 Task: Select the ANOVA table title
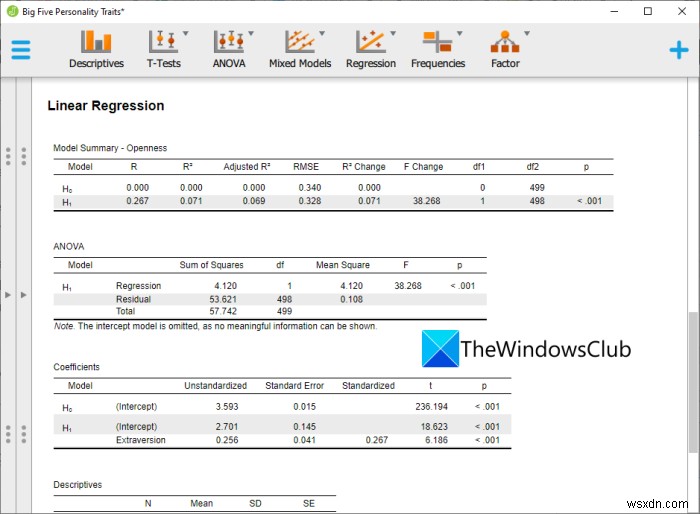tap(69, 247)
